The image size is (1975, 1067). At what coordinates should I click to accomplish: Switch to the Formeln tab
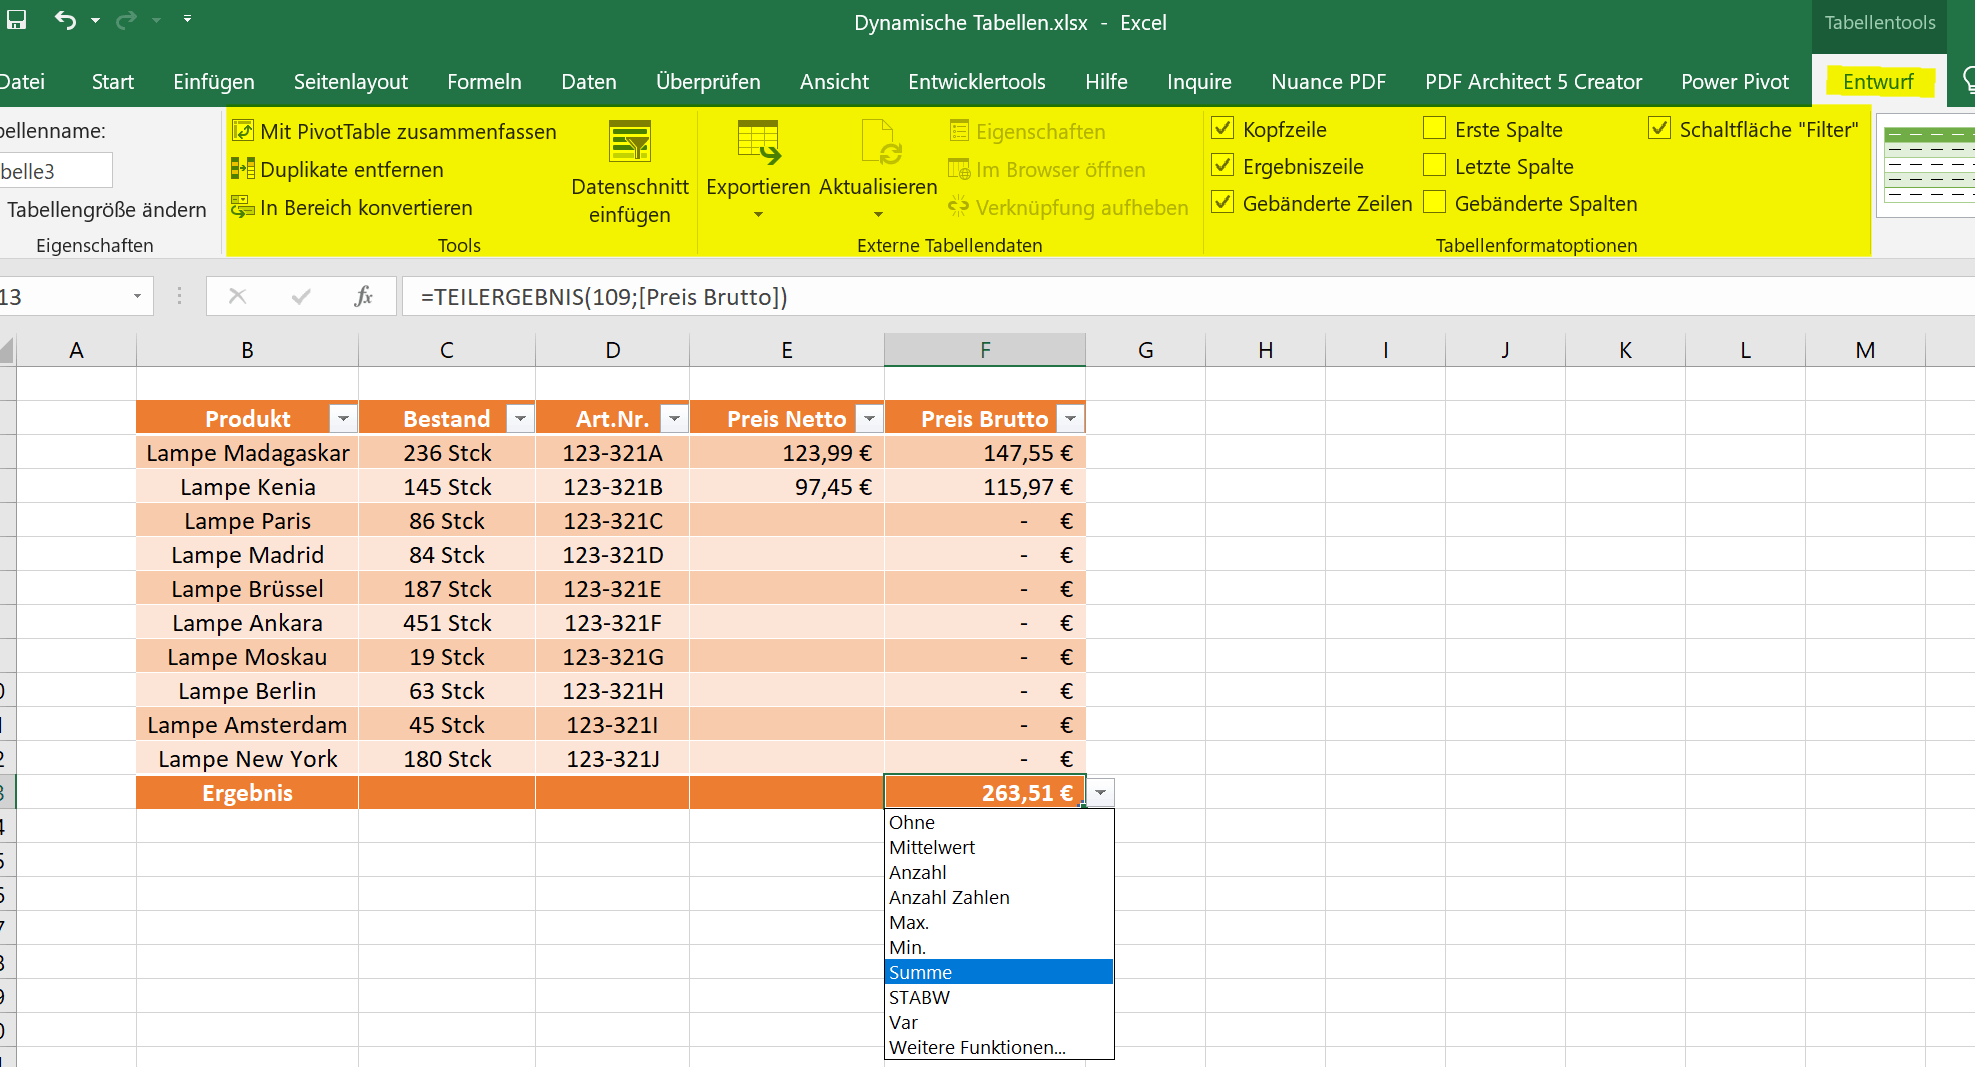coord(484,82)
